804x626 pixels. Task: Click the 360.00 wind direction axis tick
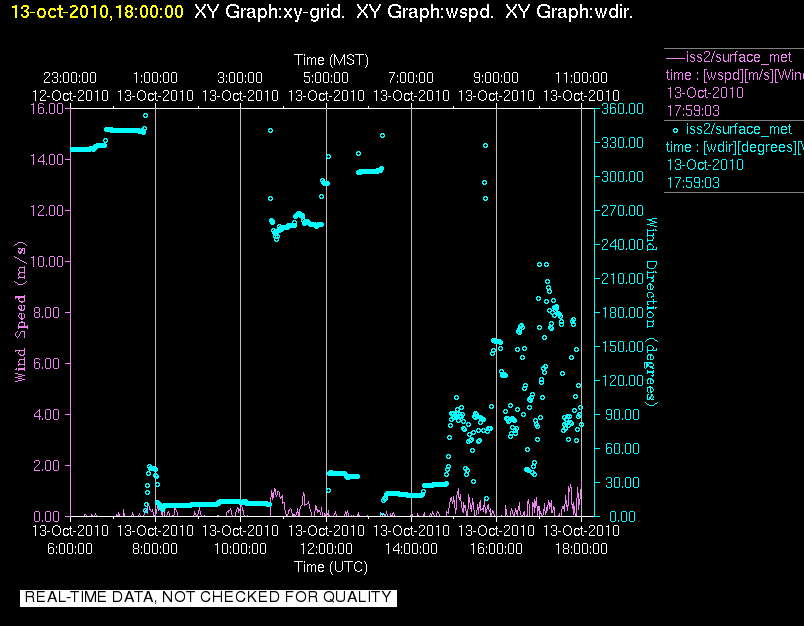[x=622, y=109]
